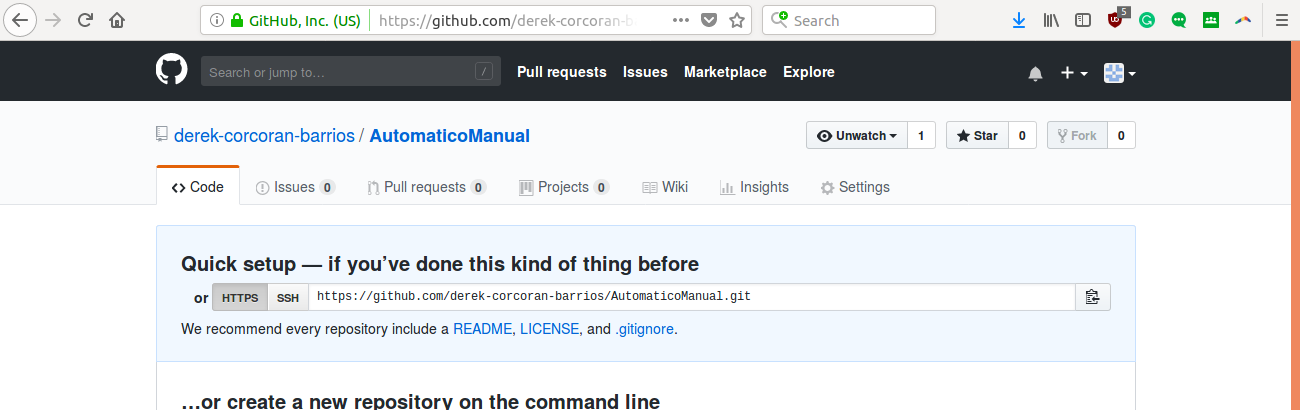Copy the repository URL to clipboard
This screenshot has height=410, width=1300.
pos(1092,297)
